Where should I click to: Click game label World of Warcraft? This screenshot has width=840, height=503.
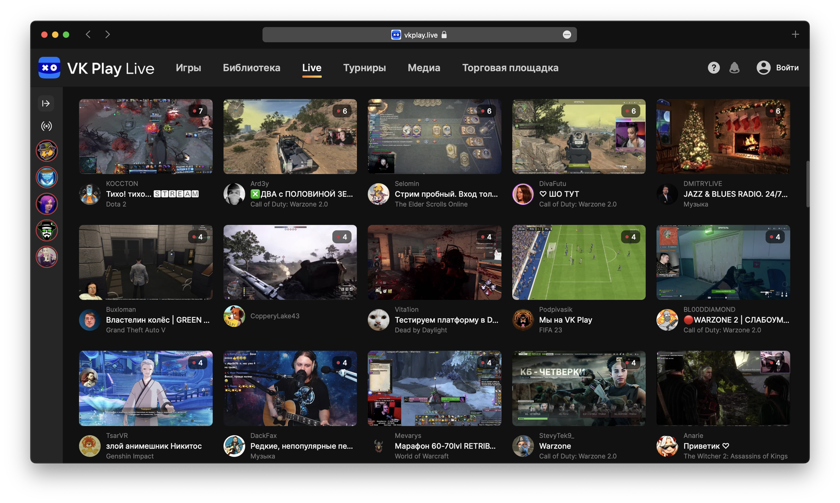(x=422, y=456)
